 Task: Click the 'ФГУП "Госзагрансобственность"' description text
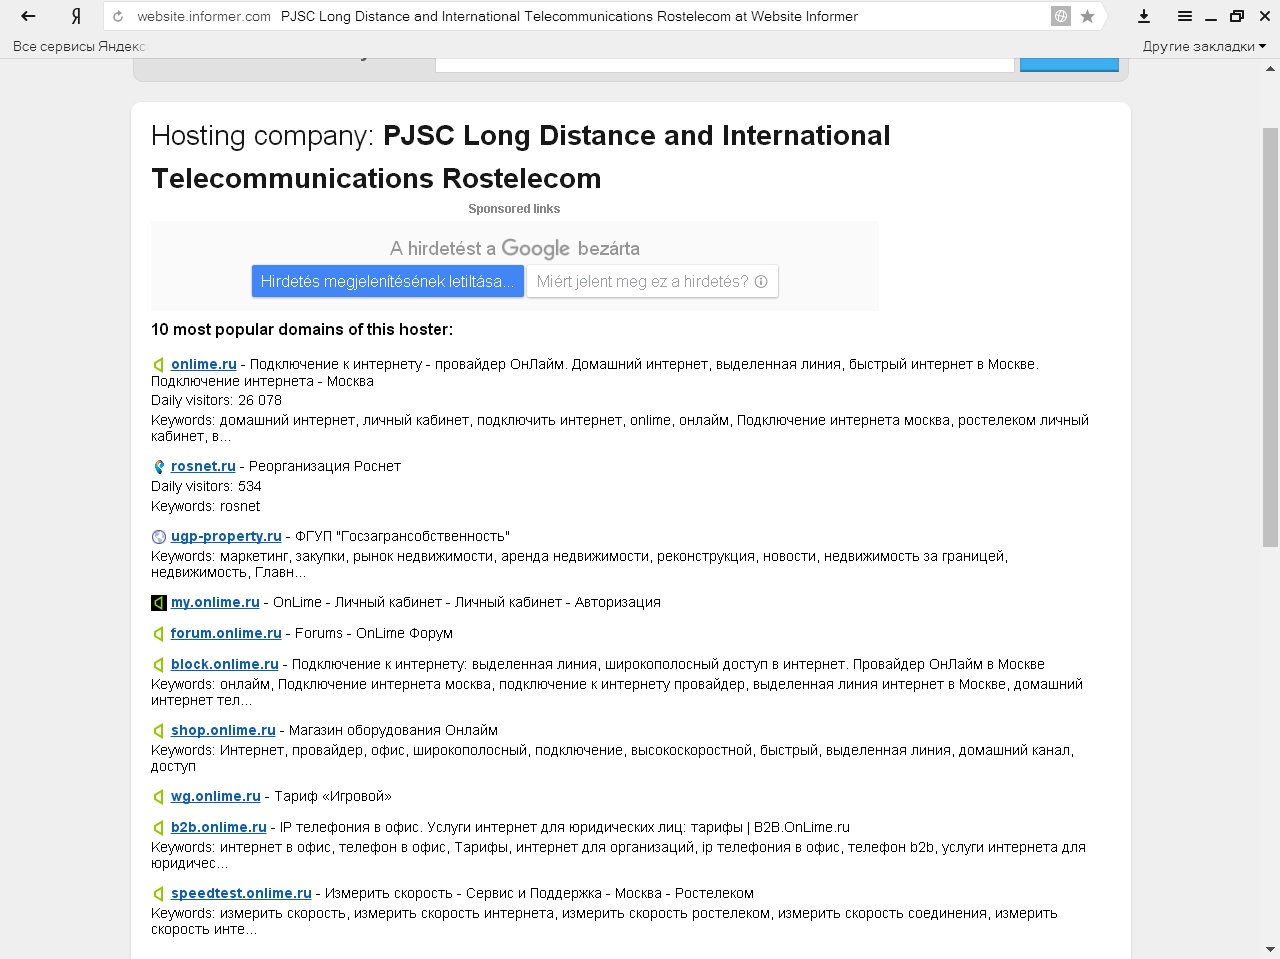402,536
